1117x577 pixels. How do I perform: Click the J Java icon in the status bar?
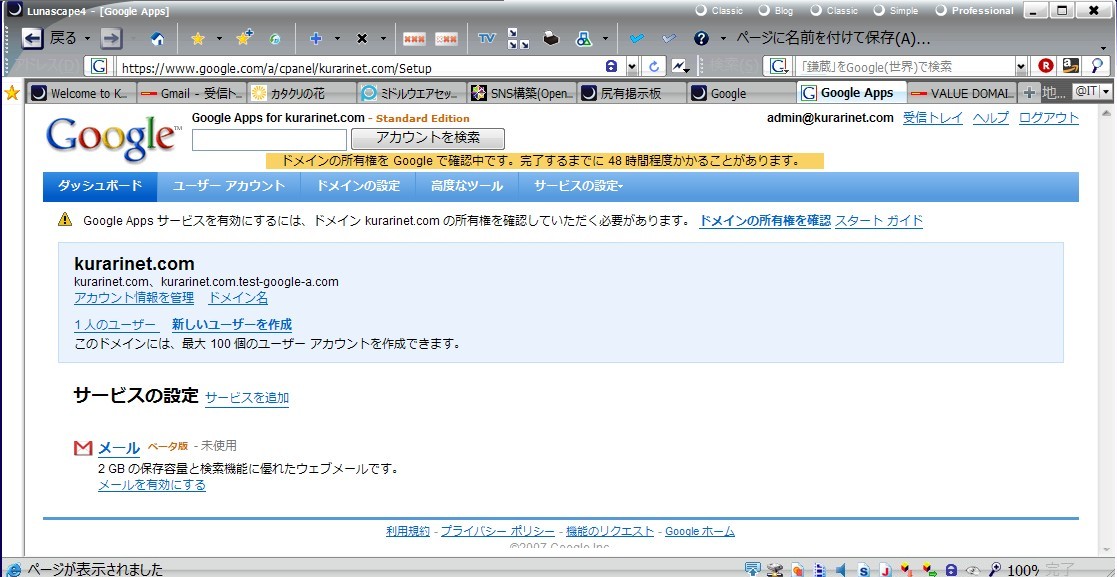point(885,570)
